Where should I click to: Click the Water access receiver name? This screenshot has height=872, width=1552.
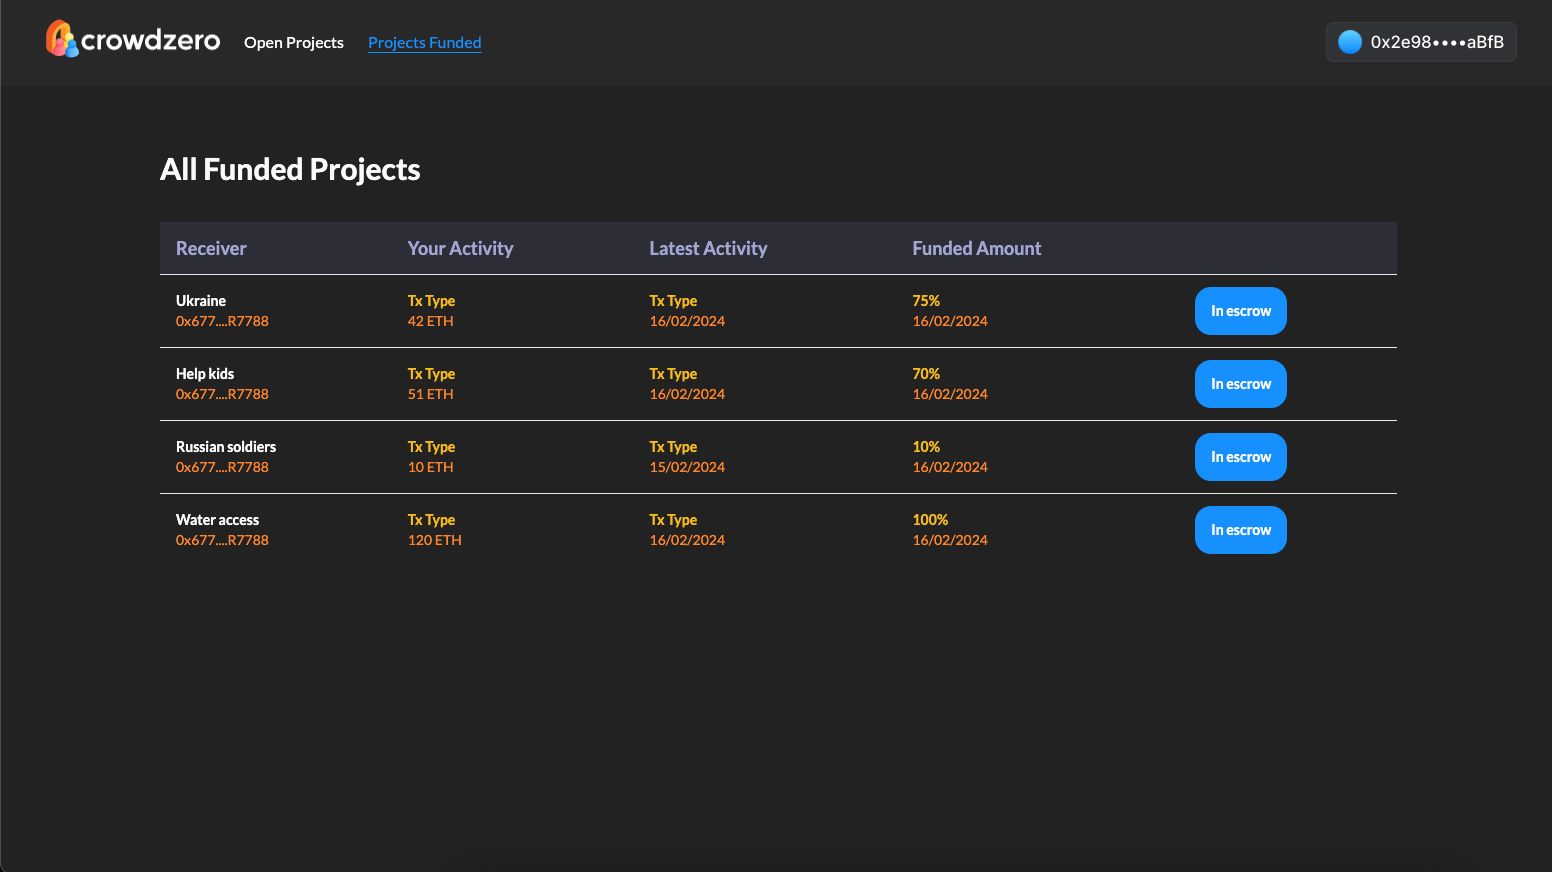coord(217,519)
